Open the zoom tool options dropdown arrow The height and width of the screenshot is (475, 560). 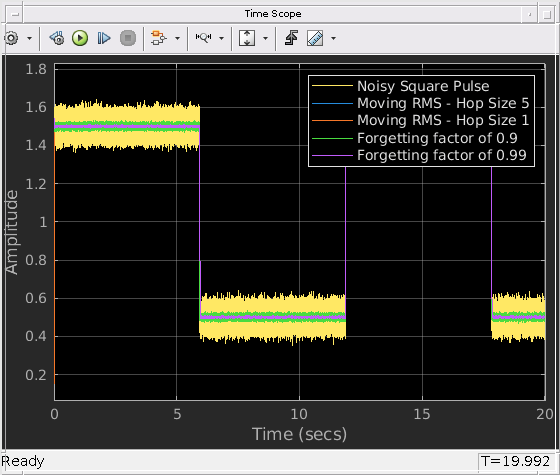(x=221, y=38)
